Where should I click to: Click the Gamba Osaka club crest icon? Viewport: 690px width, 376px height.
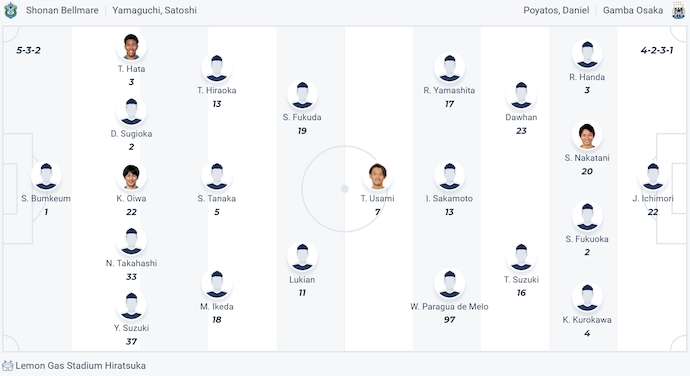[678, 10]
